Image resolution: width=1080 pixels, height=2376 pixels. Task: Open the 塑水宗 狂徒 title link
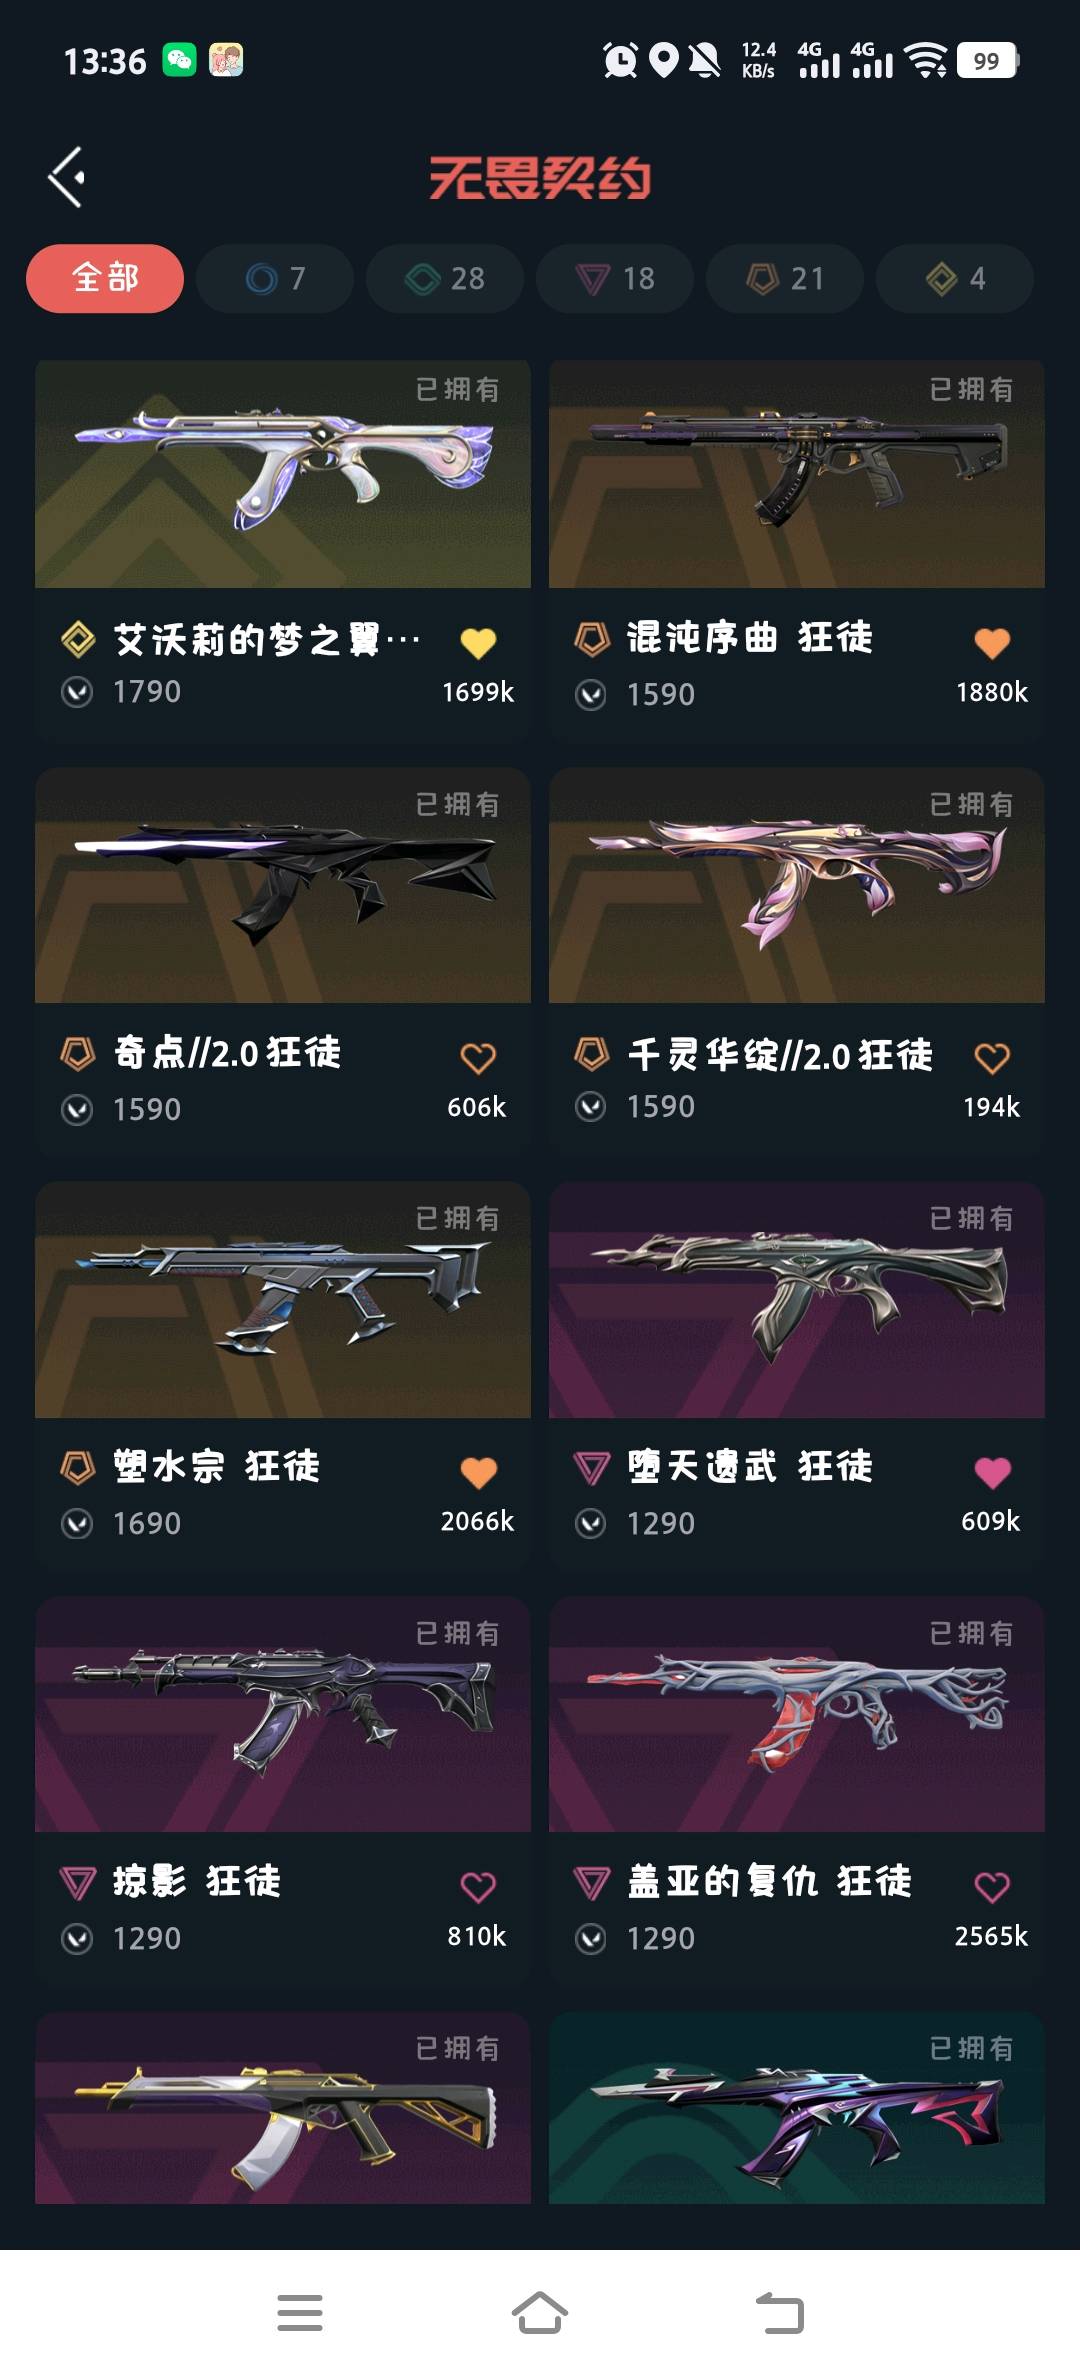click(x=216, y=1467)
